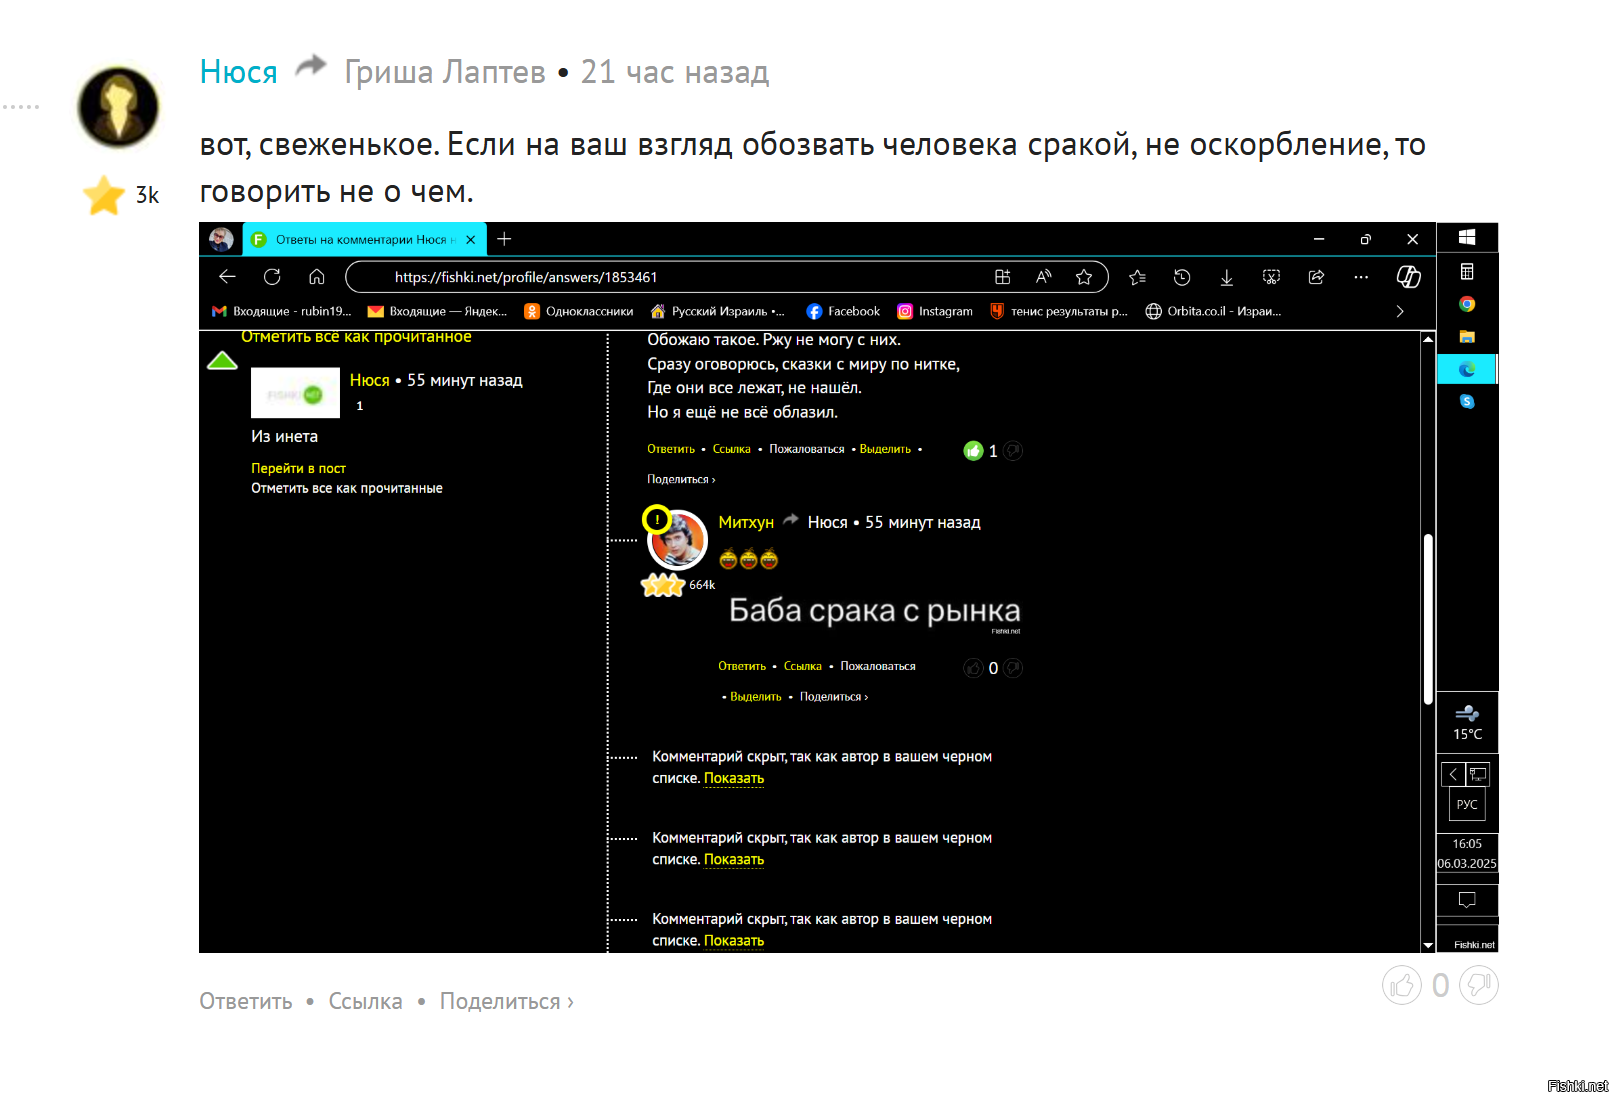Image resolution: width=1614 pixels, height=1098 pixels.
Task: Click the green up arrow near Из инета
Action: pyautogui.click(x=222, y=360)
